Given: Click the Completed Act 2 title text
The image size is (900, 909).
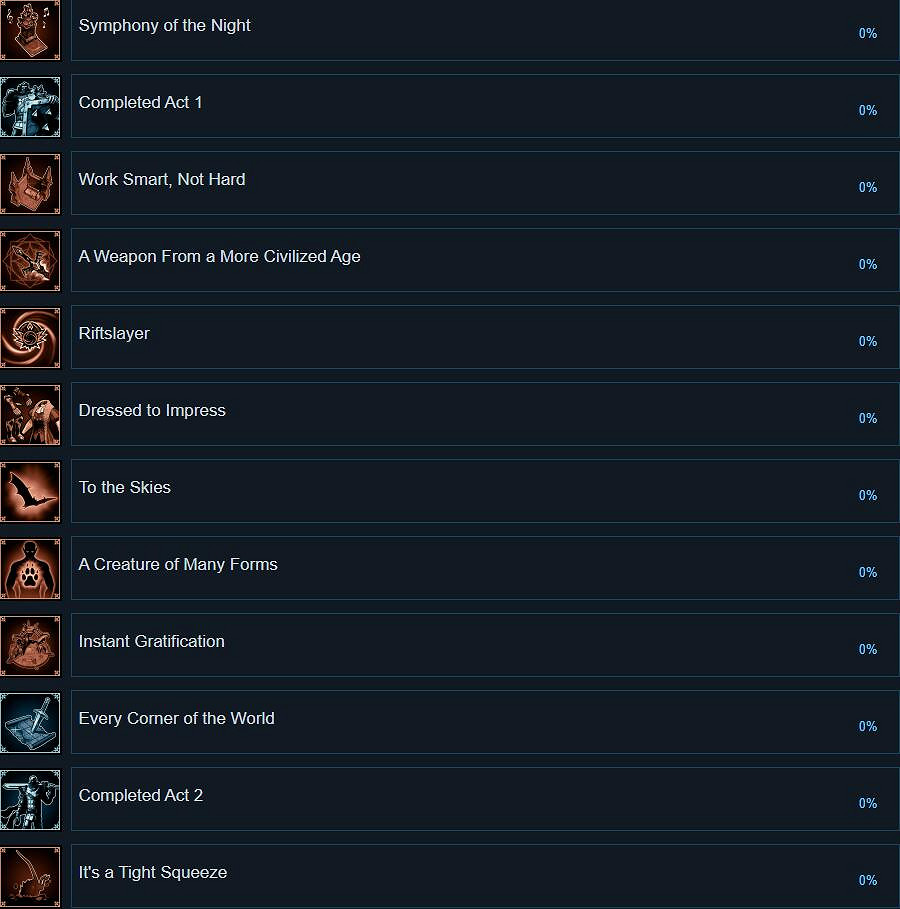Looking at the screenshot, I should [x=141, y=795].
